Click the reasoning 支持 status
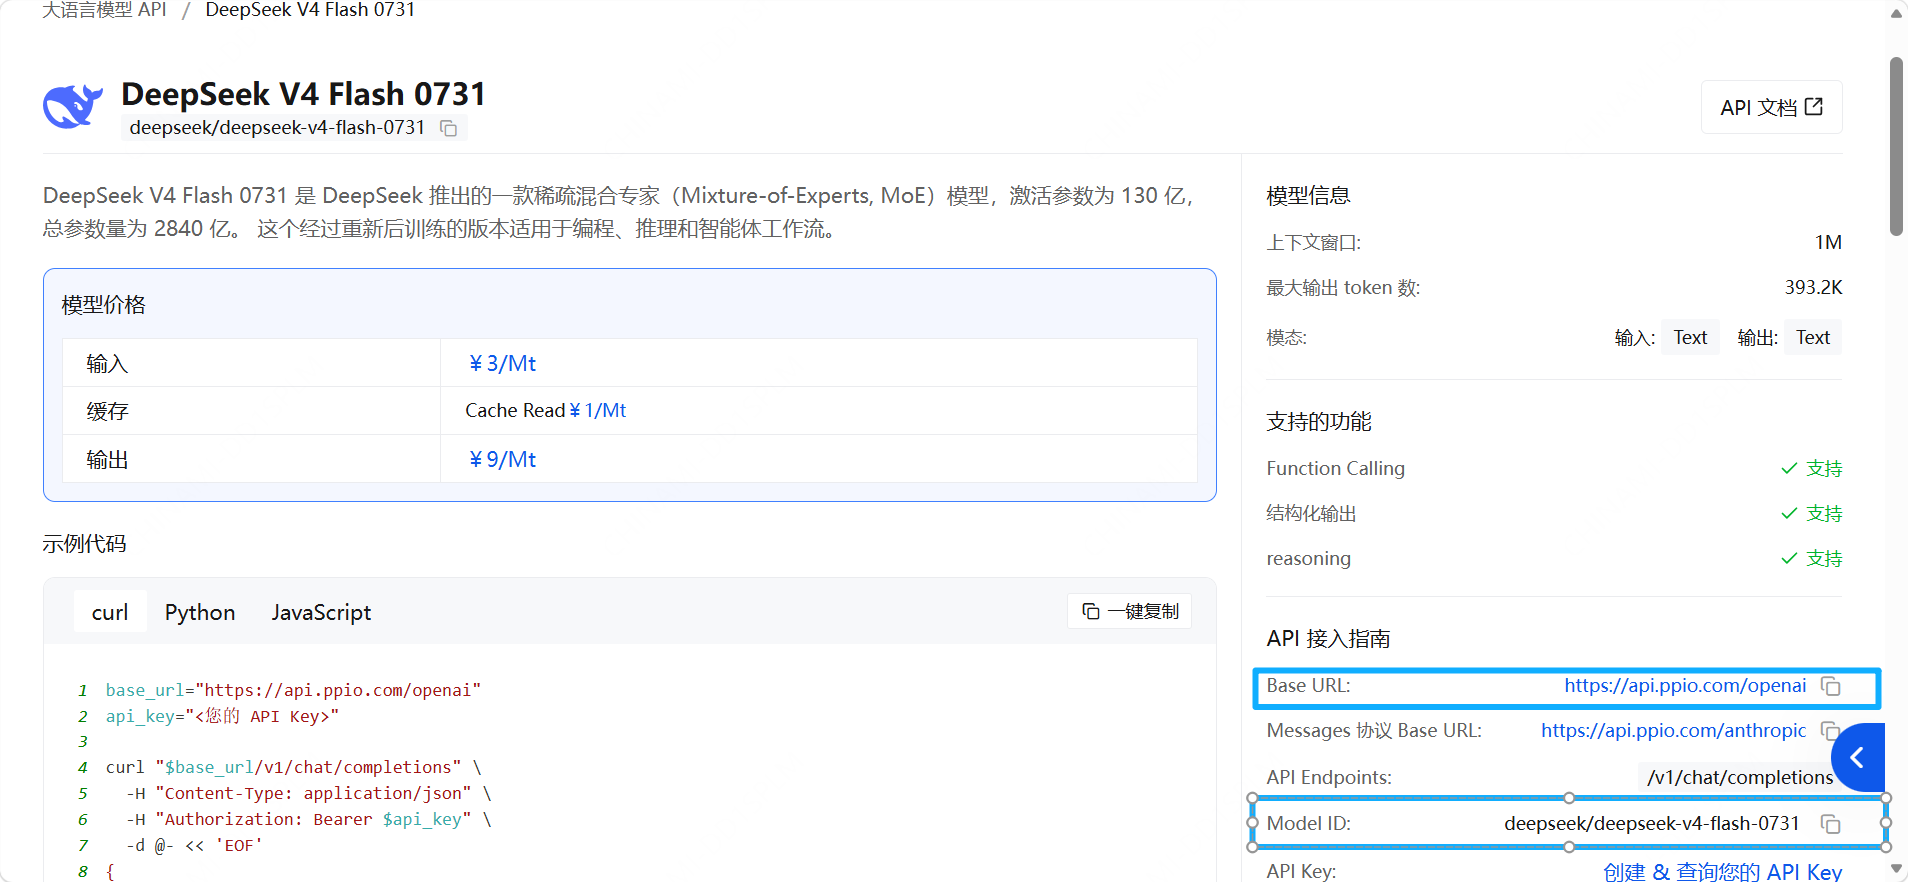1908x882 pixels. coord(1811,559)
